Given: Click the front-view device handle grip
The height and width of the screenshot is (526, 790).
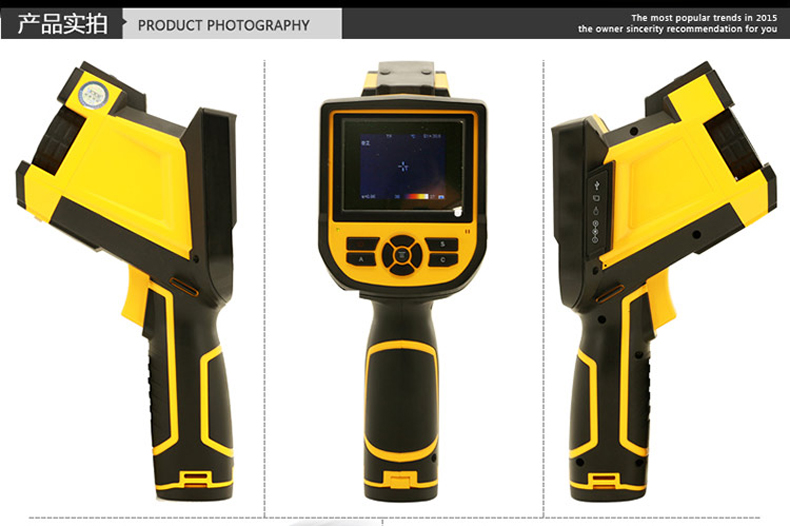Looking at the screenshot, I should click(x=400, y=400).
